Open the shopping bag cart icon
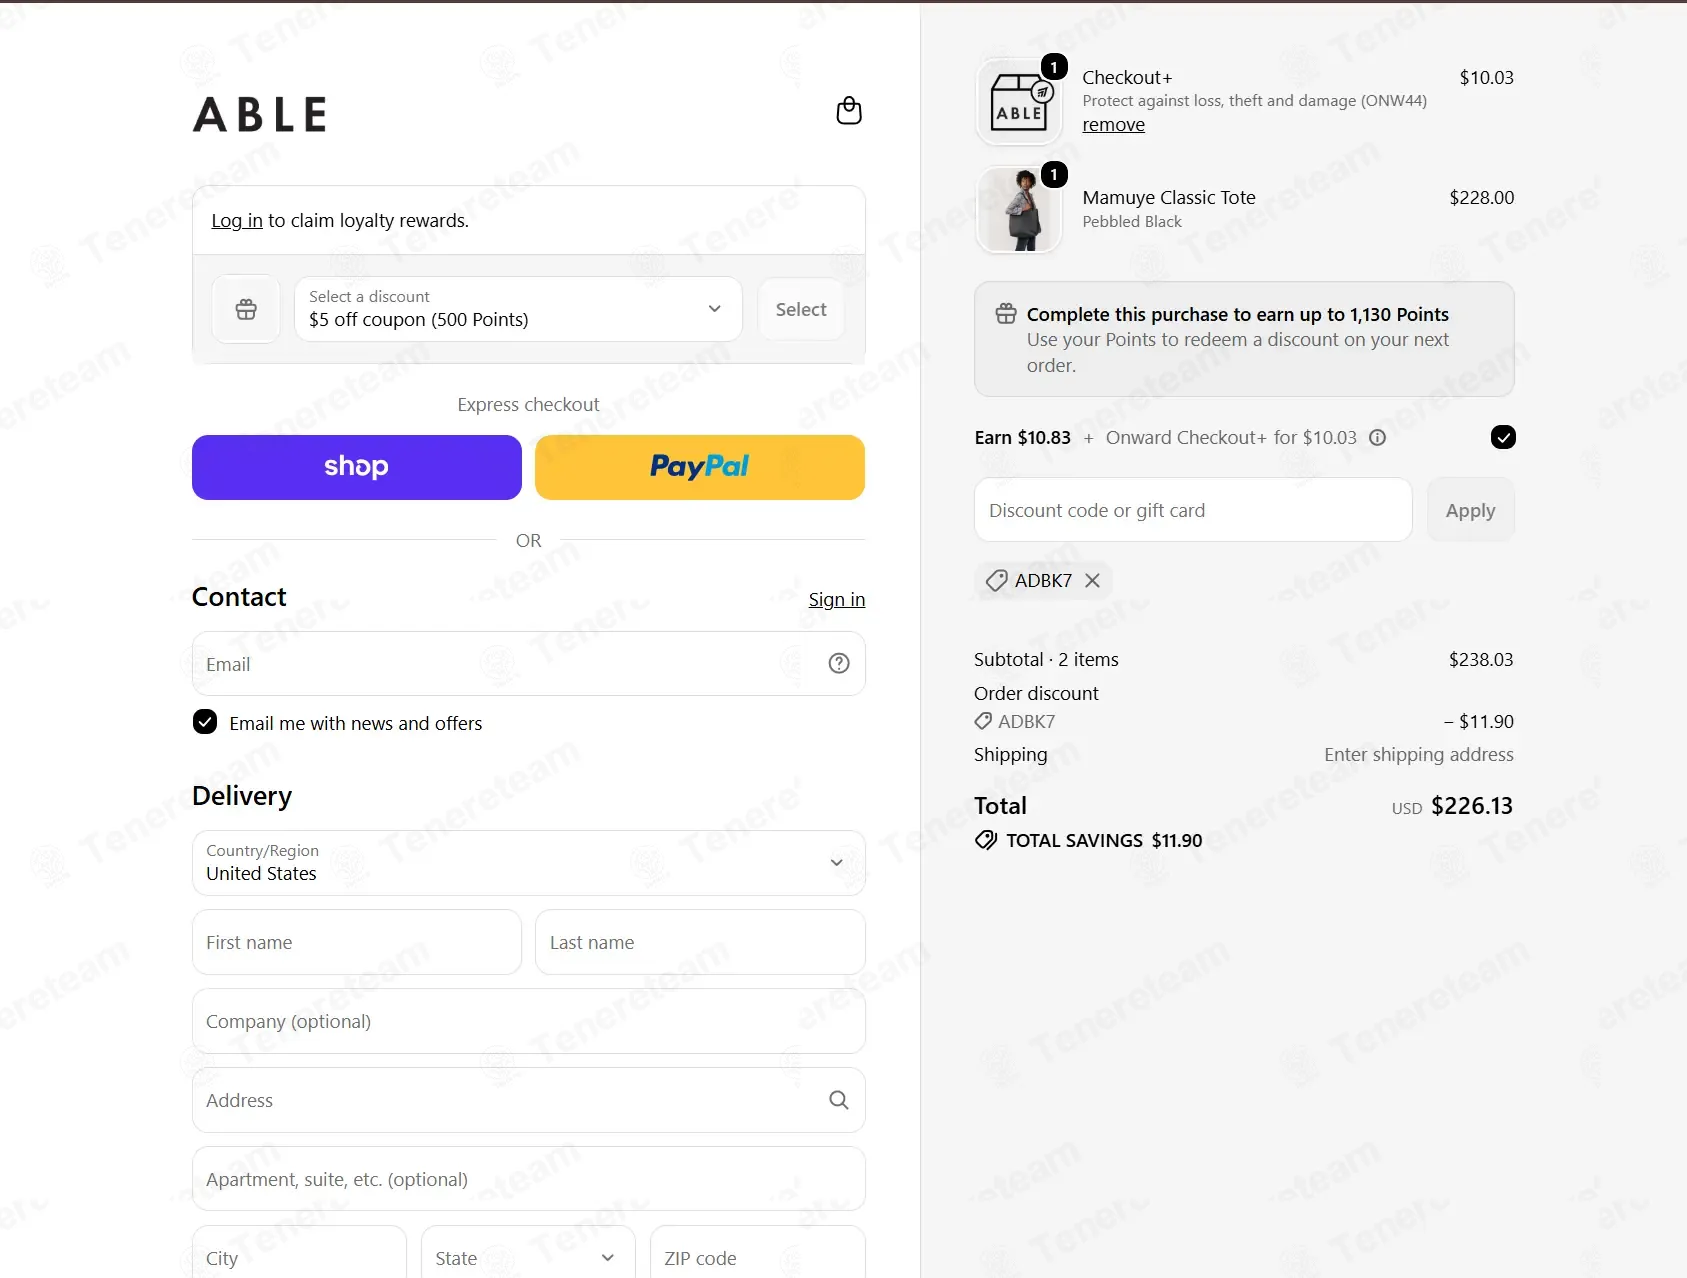 coord(849,111)
